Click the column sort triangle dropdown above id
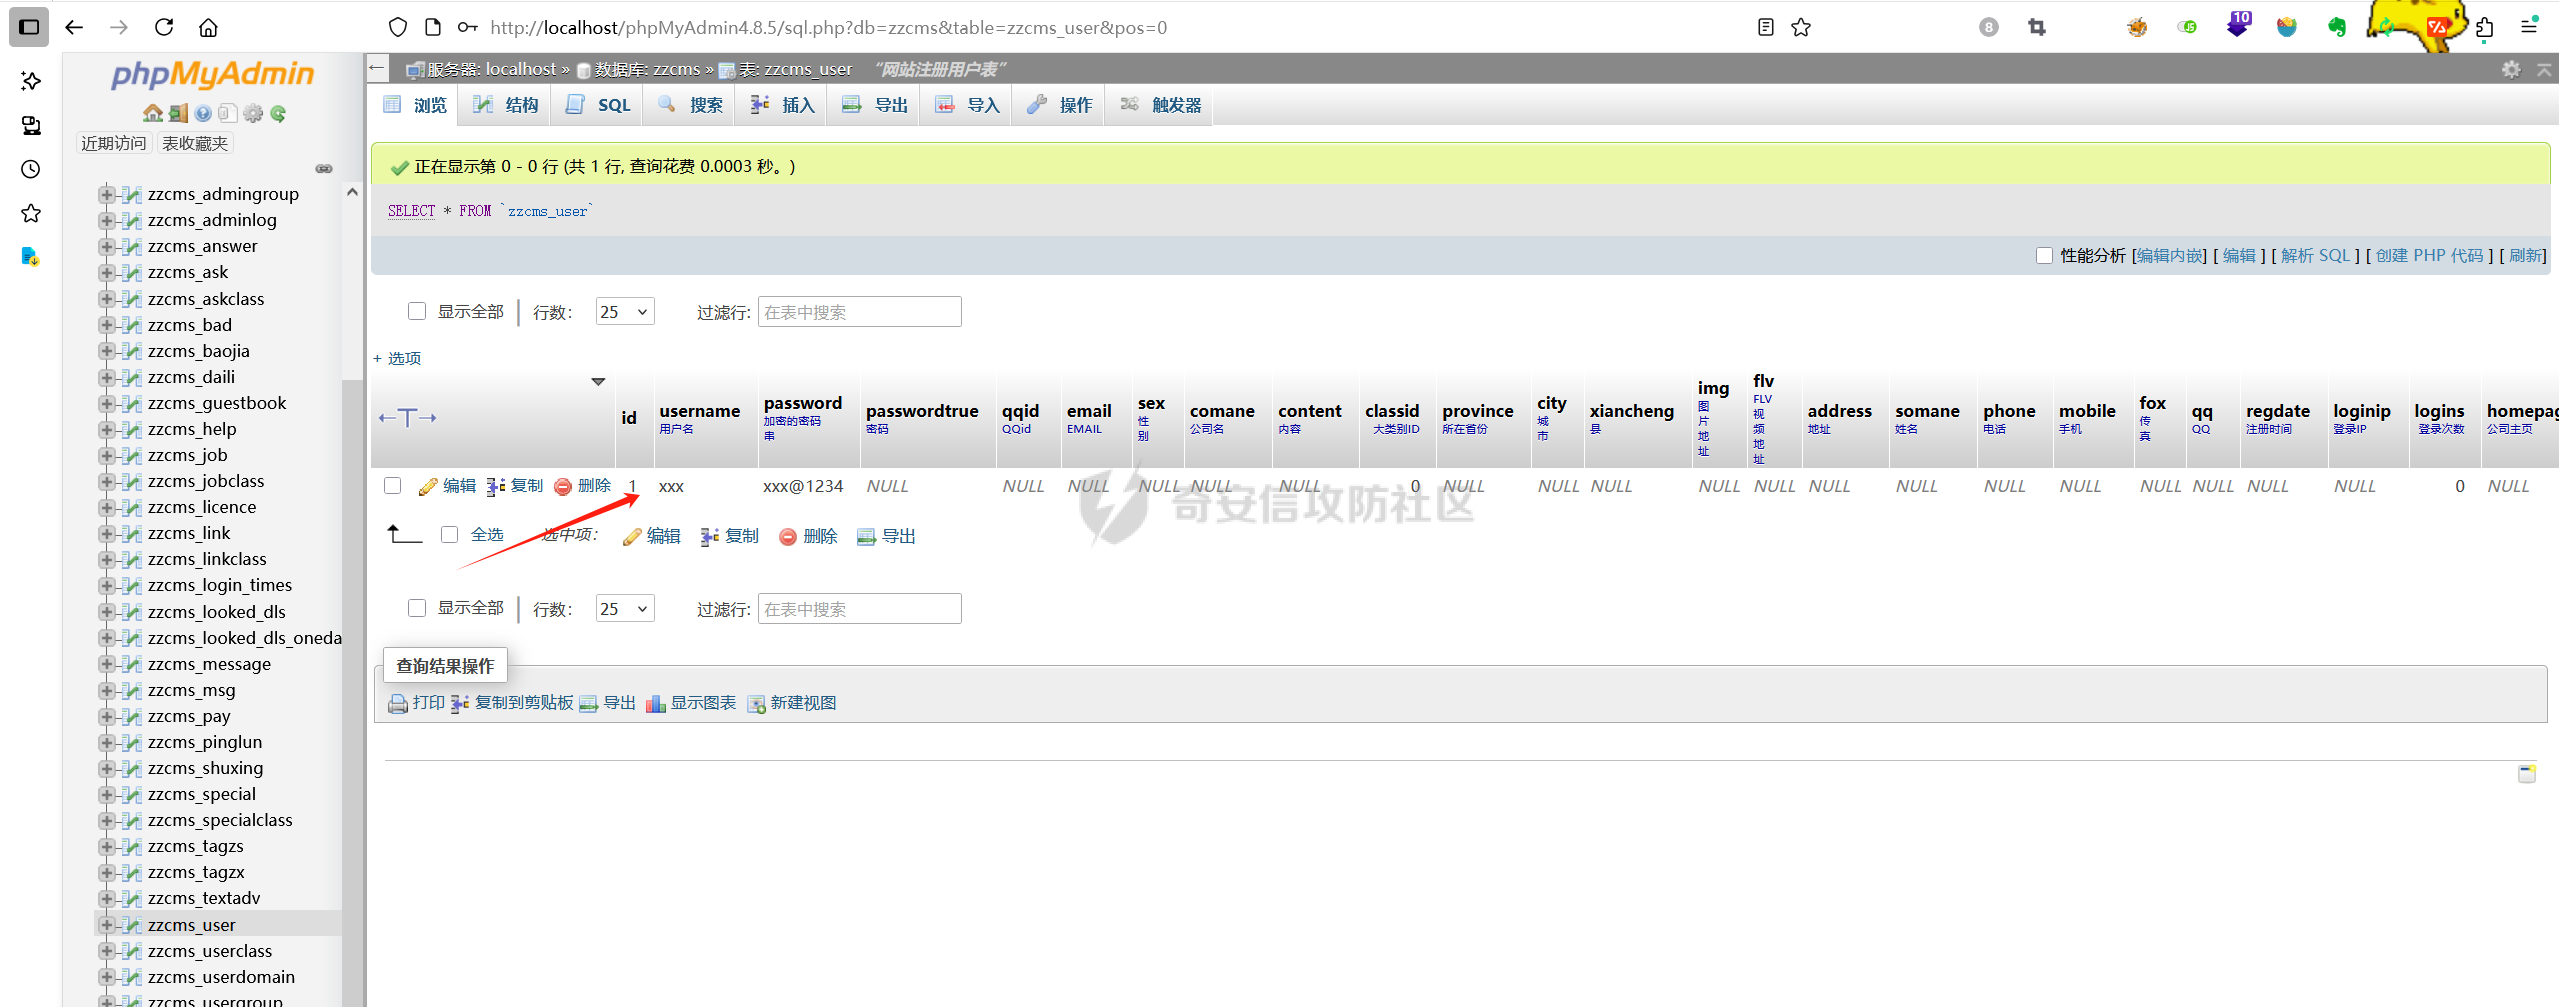Viewport: 2559px width, 1007px height. (598, 381)
